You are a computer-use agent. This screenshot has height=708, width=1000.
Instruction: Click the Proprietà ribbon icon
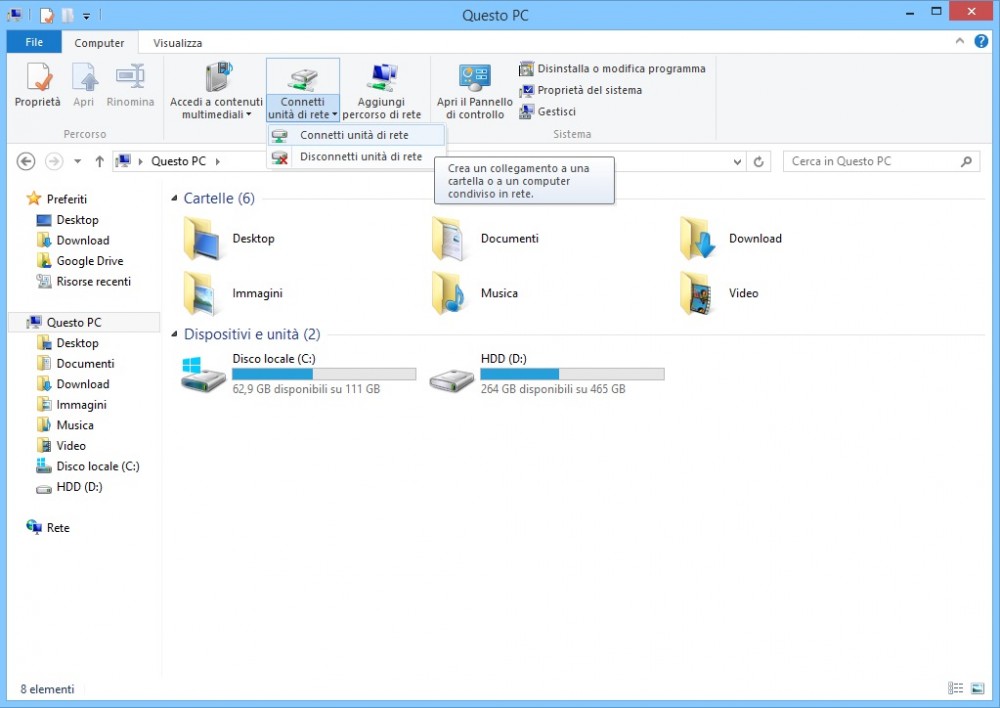pos(38,78)
